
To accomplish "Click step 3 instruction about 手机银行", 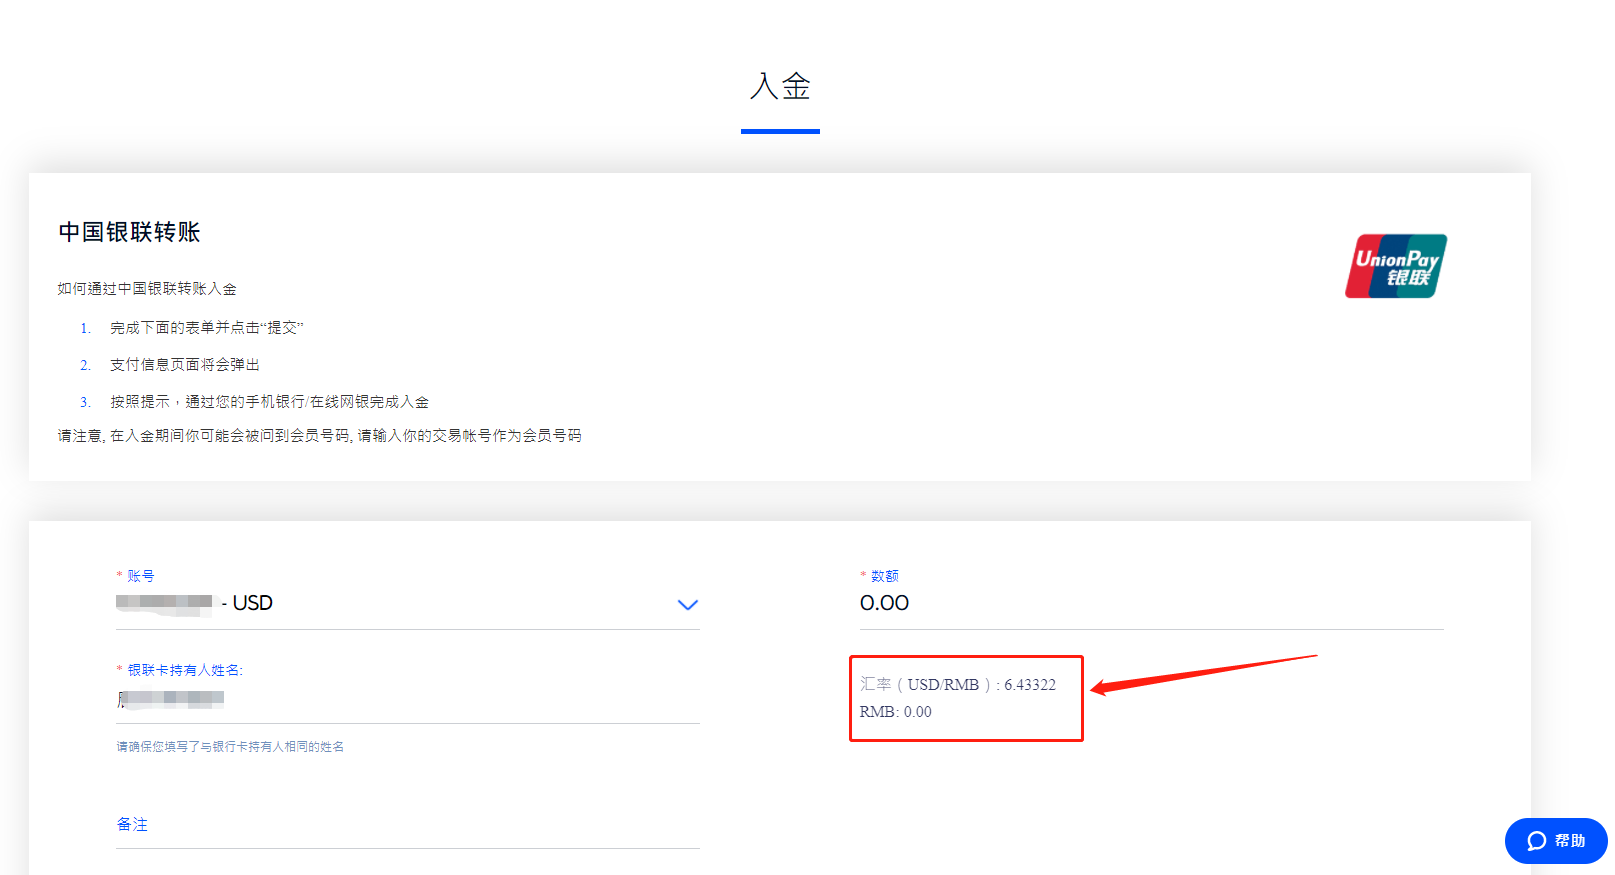I will (x=269, y=402).
